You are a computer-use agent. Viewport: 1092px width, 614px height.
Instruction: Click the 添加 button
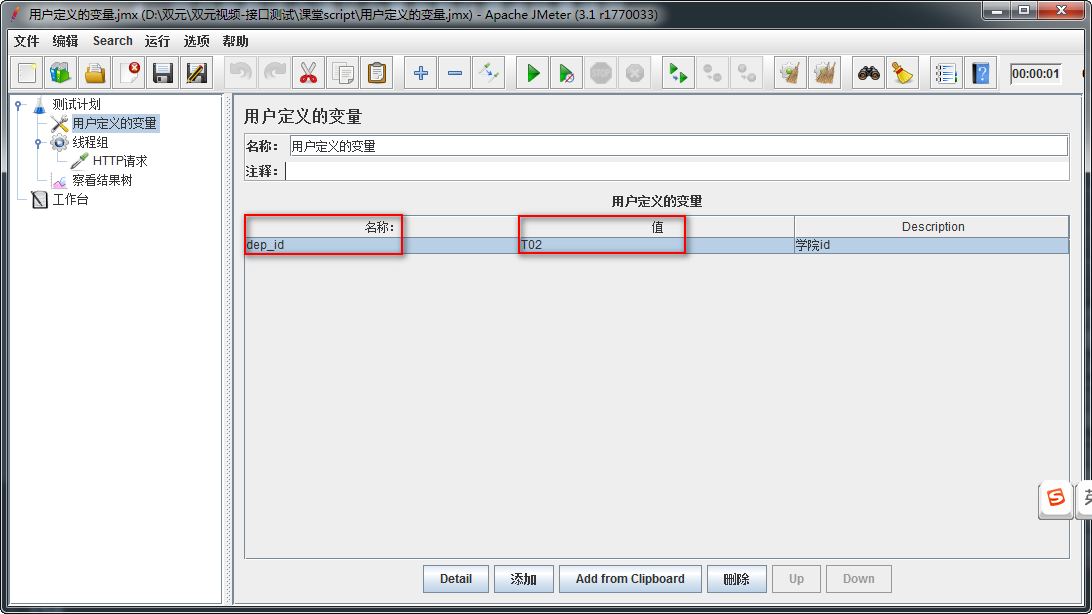[524, 579]
